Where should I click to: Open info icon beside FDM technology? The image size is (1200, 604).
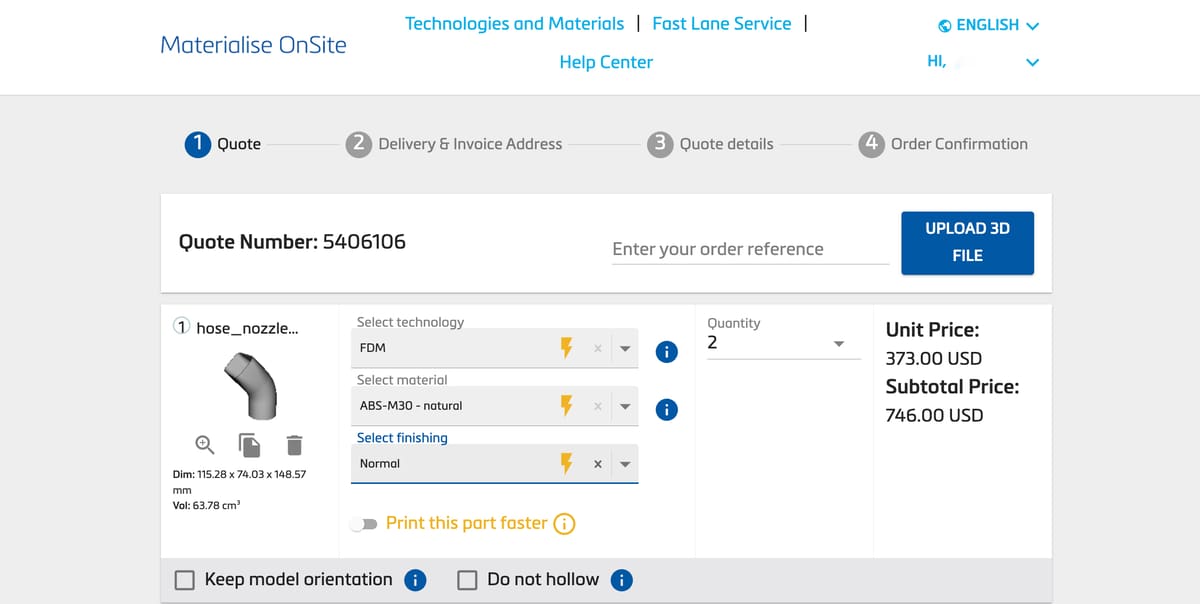coord(666,351)
